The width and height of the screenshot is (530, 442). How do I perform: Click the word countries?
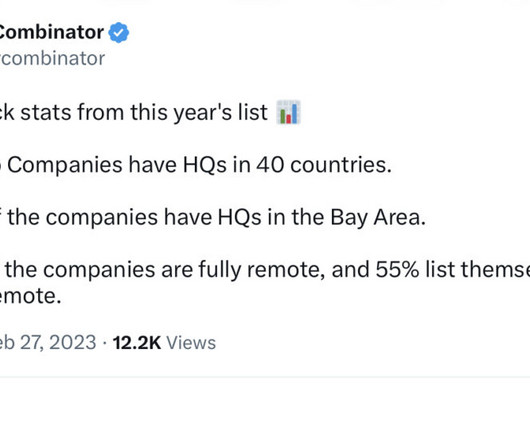pos(341,165)
